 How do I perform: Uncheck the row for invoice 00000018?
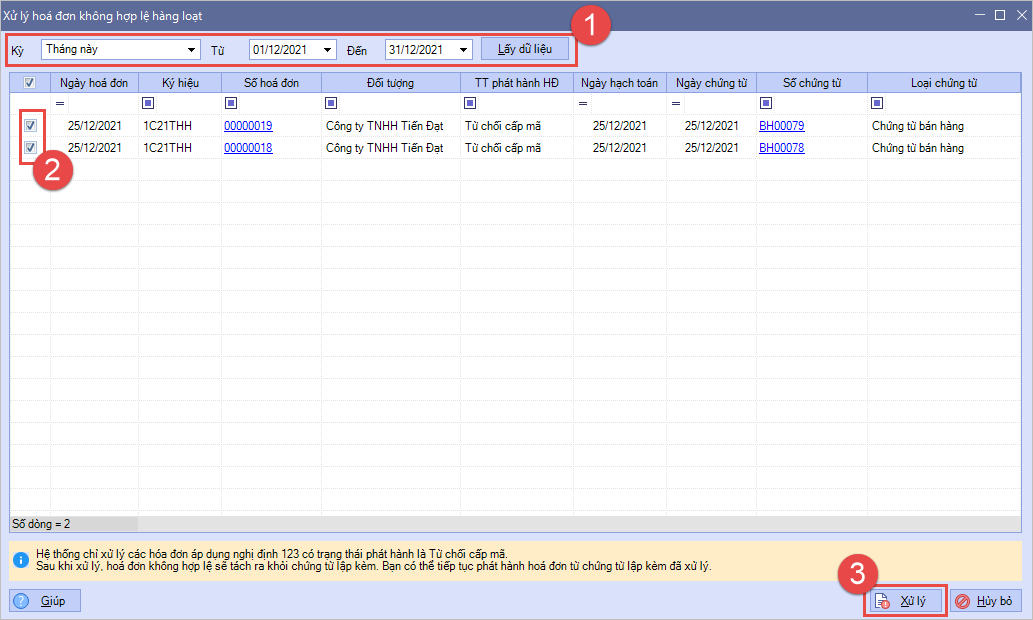[31, 148]
